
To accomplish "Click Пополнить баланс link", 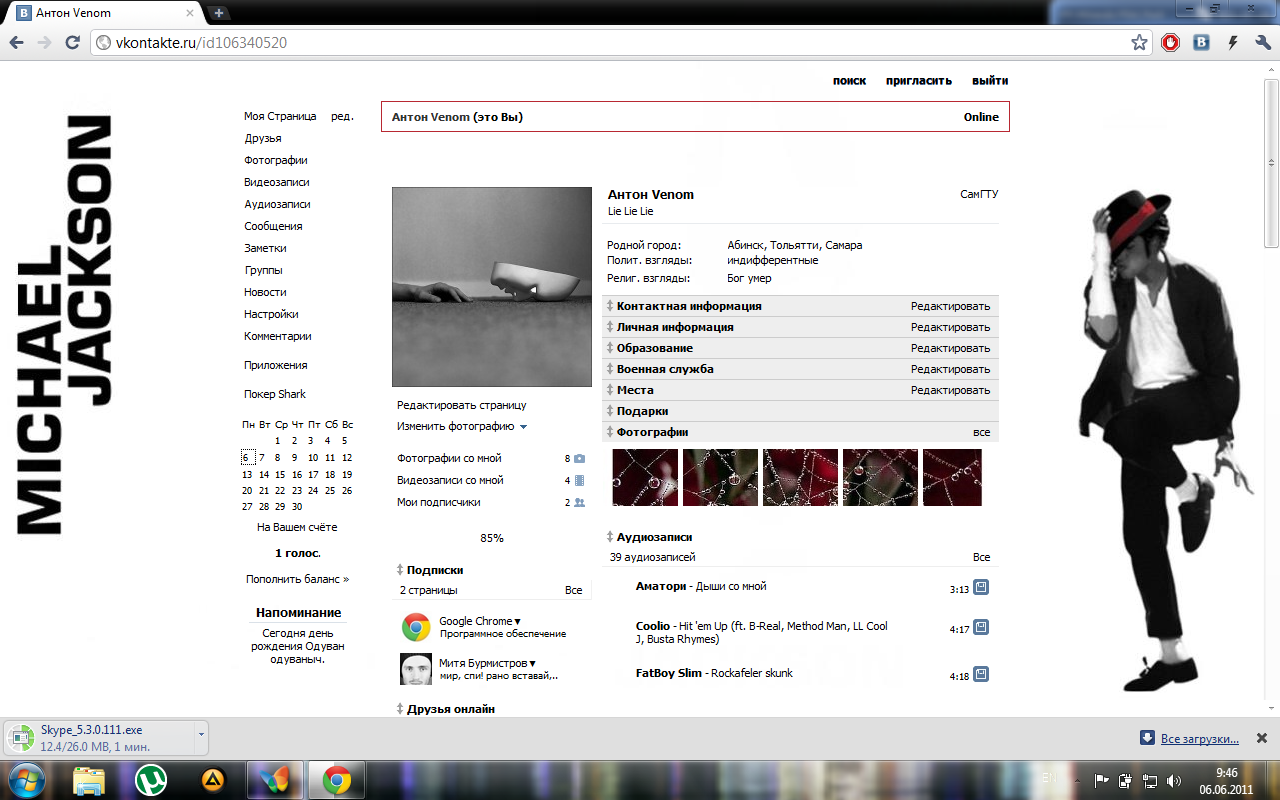I will tap(298, 579).
